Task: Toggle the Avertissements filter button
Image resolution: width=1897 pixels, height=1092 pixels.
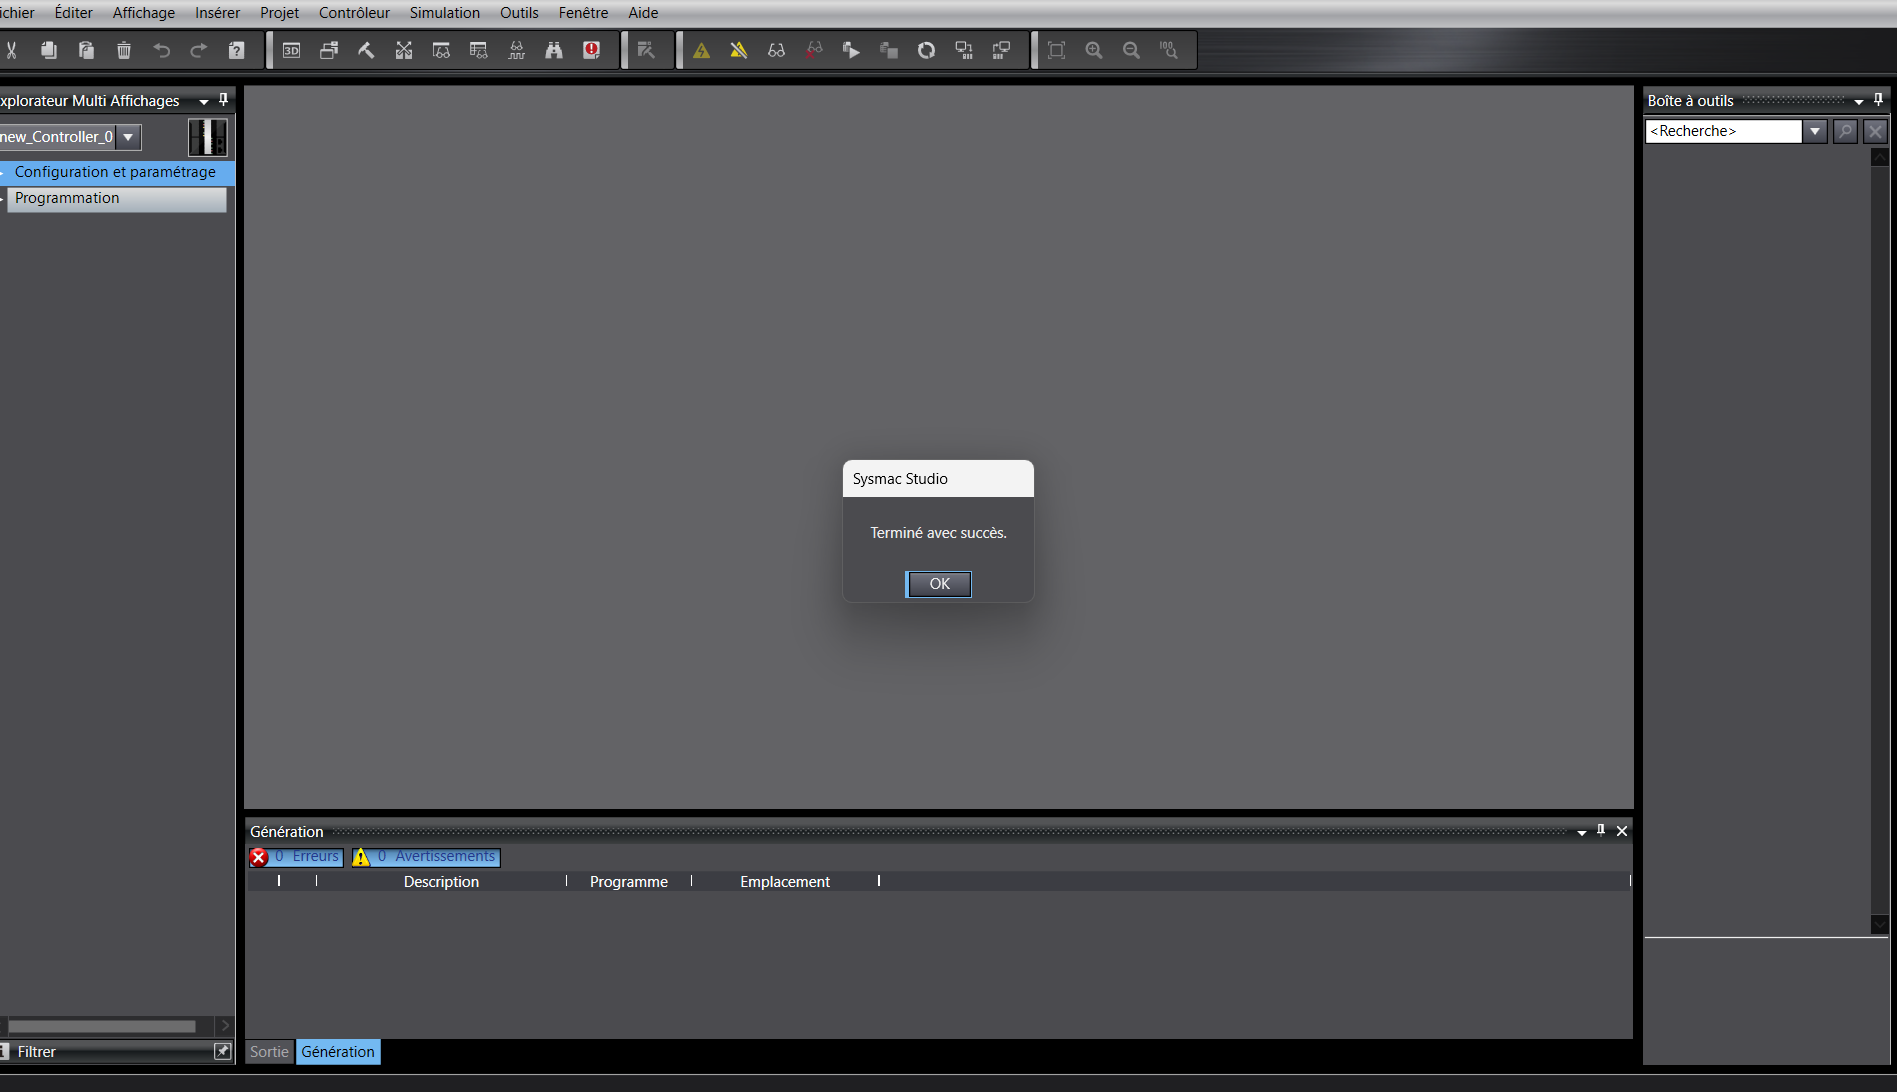Action: click(x=426, y=857)
